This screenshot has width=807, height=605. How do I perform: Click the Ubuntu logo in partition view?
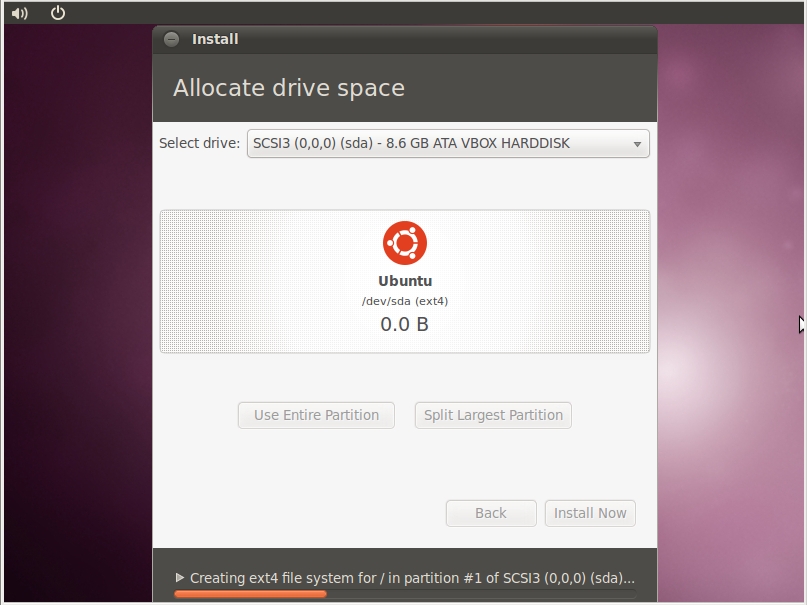coord(405,243)
